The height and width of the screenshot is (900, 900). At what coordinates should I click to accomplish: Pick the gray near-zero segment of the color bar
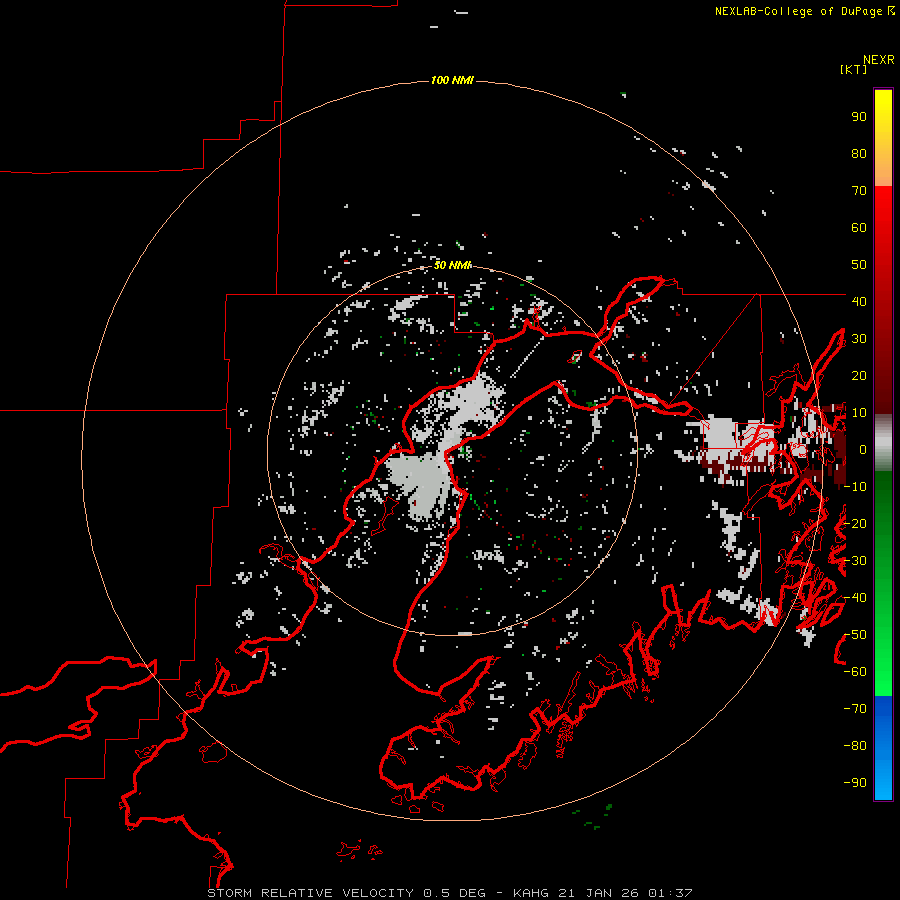[883, 442]
